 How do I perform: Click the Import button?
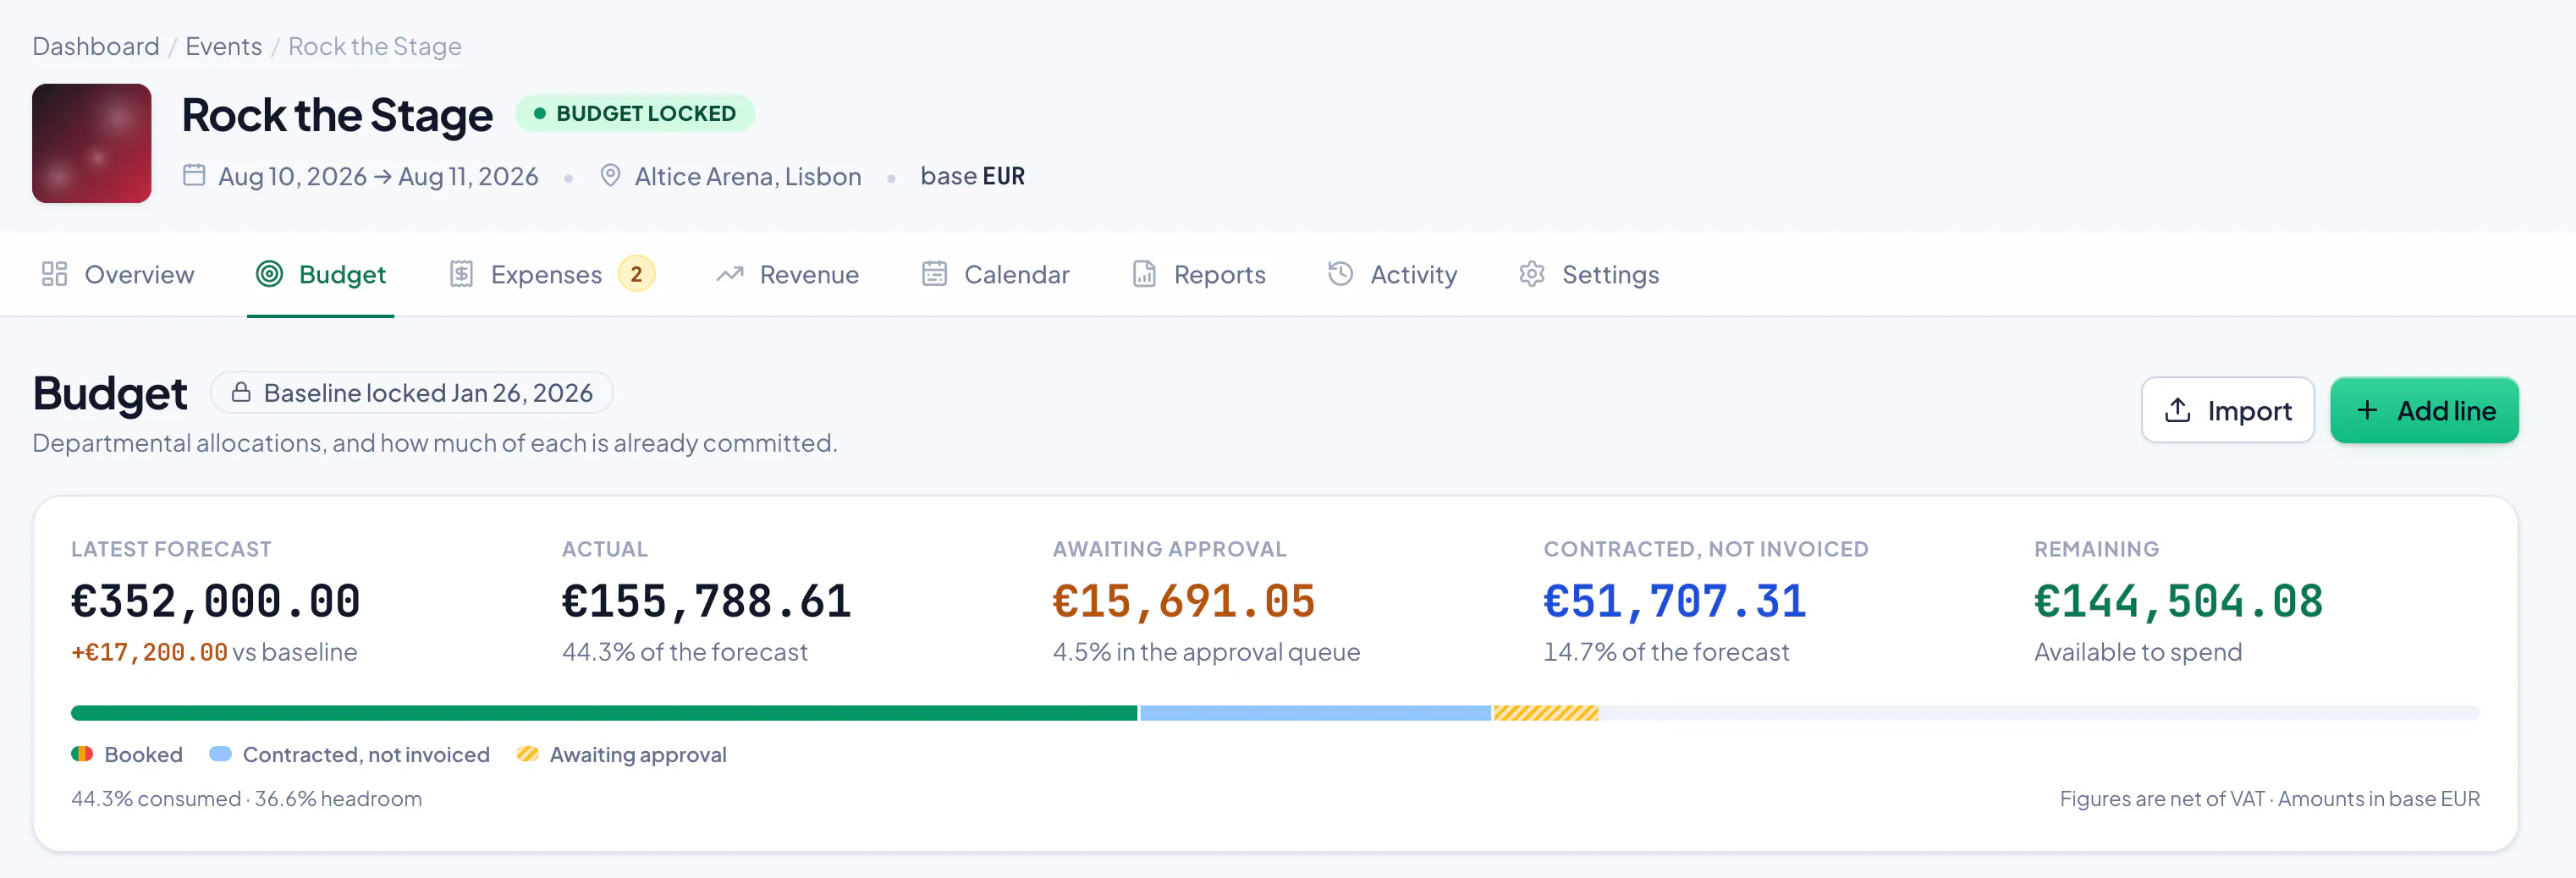pyautogui.click(x=2227, y=410)
